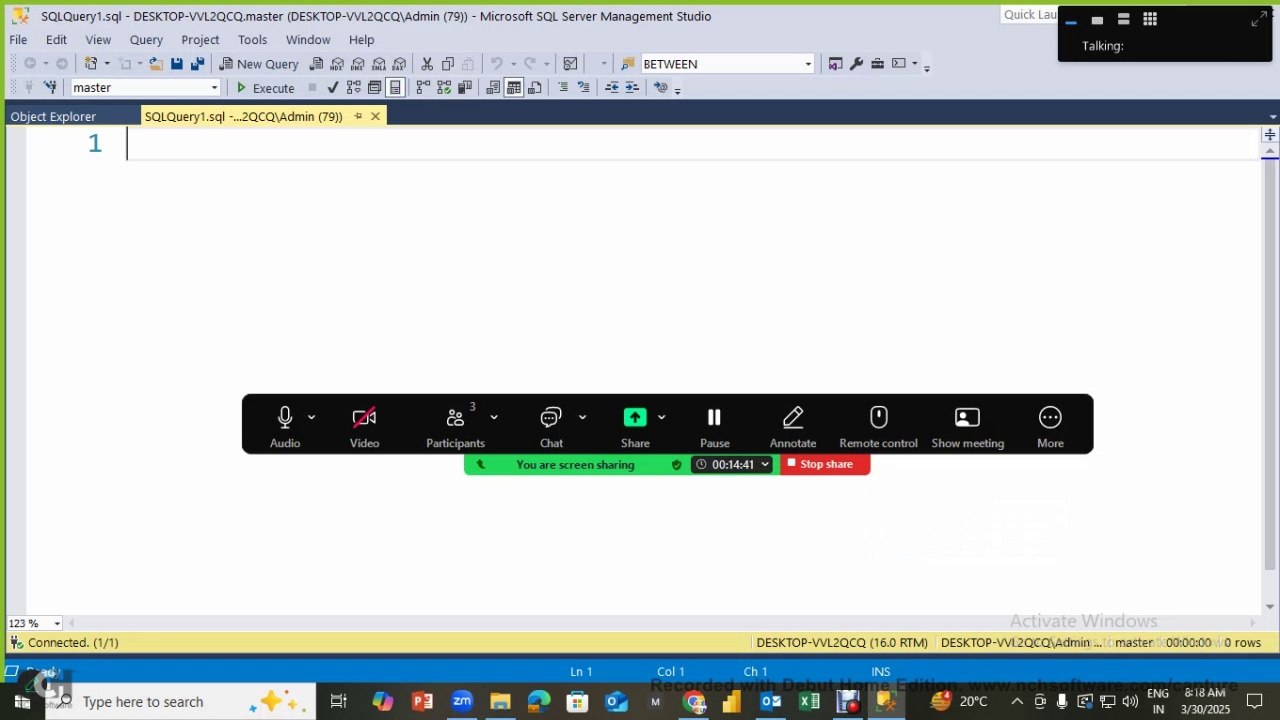The width and height of the screenshot is (1280, 720).
Task: Open the Properties wrench icon
Action: tap(856, 63)
